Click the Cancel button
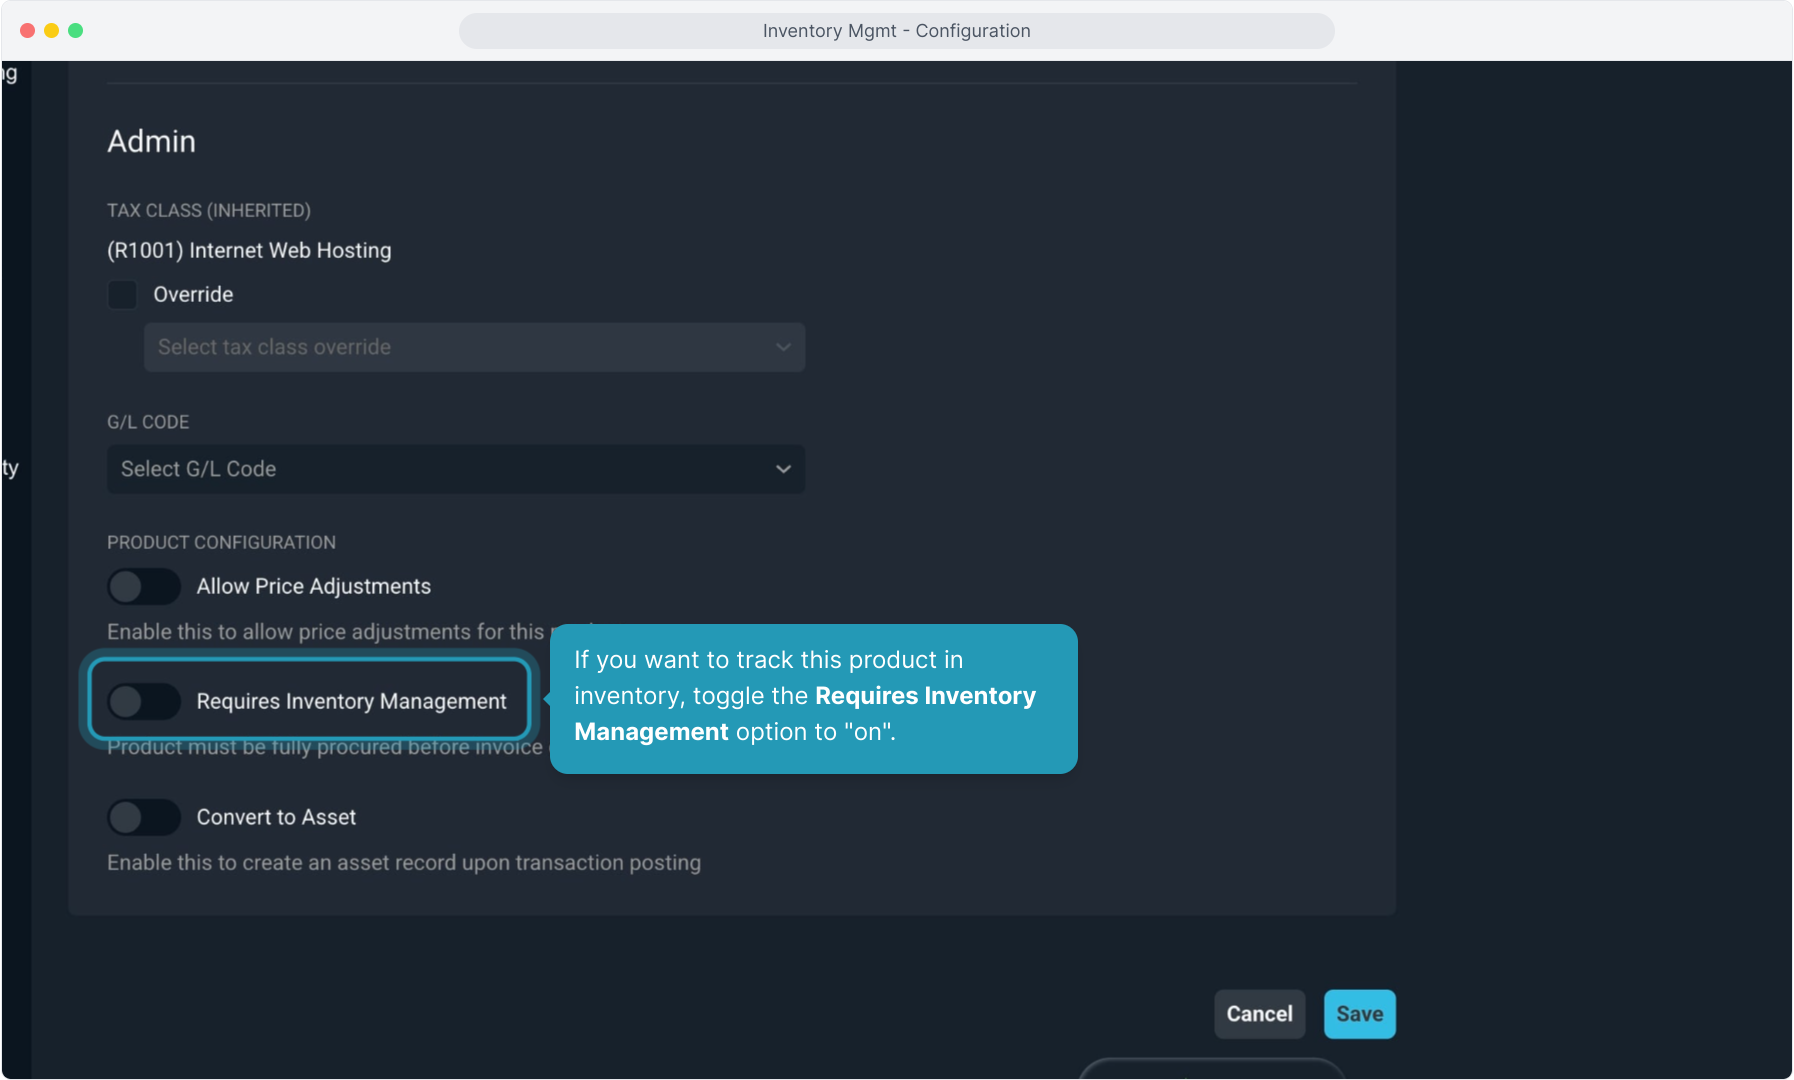Screen dimensions: 1794x1080 [x=1260, y=1014]
